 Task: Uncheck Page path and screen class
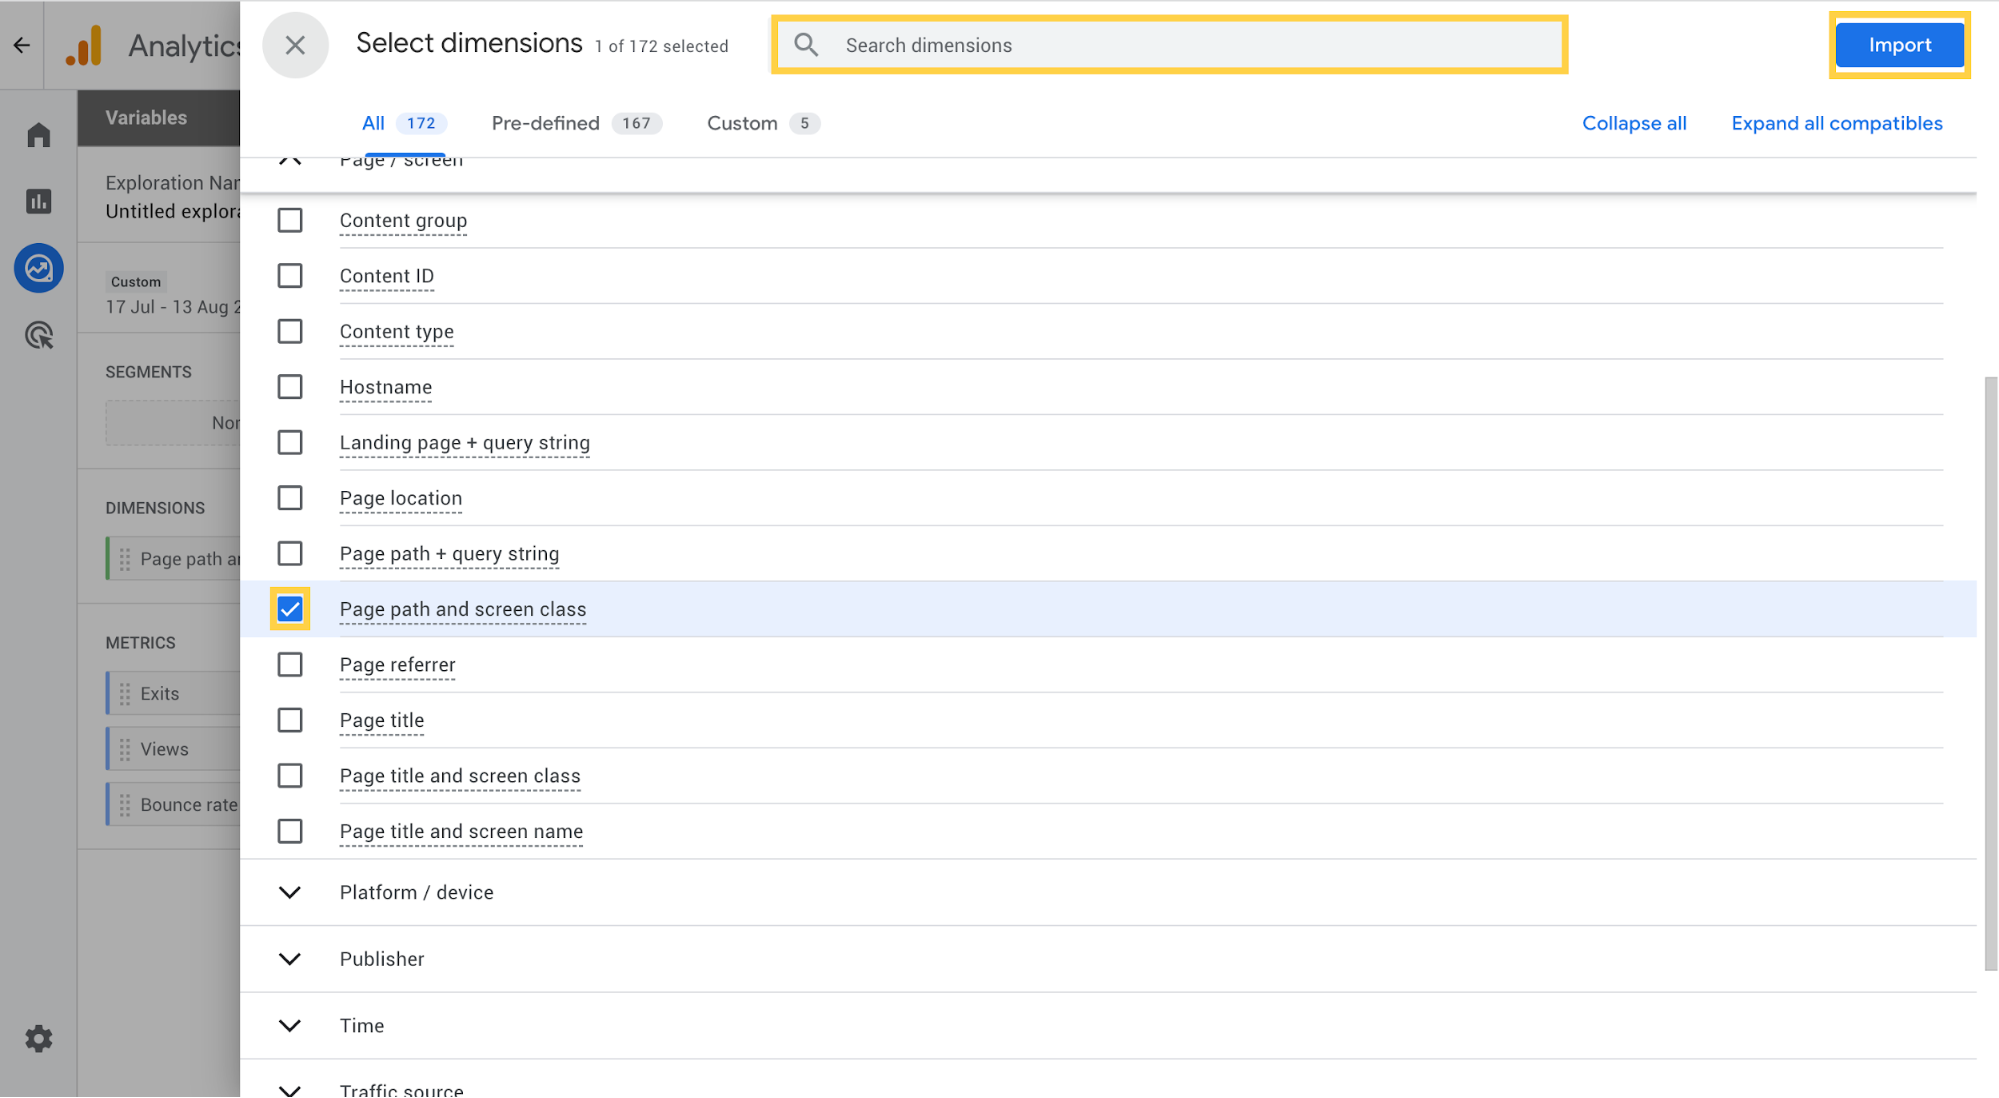[290, 608]
